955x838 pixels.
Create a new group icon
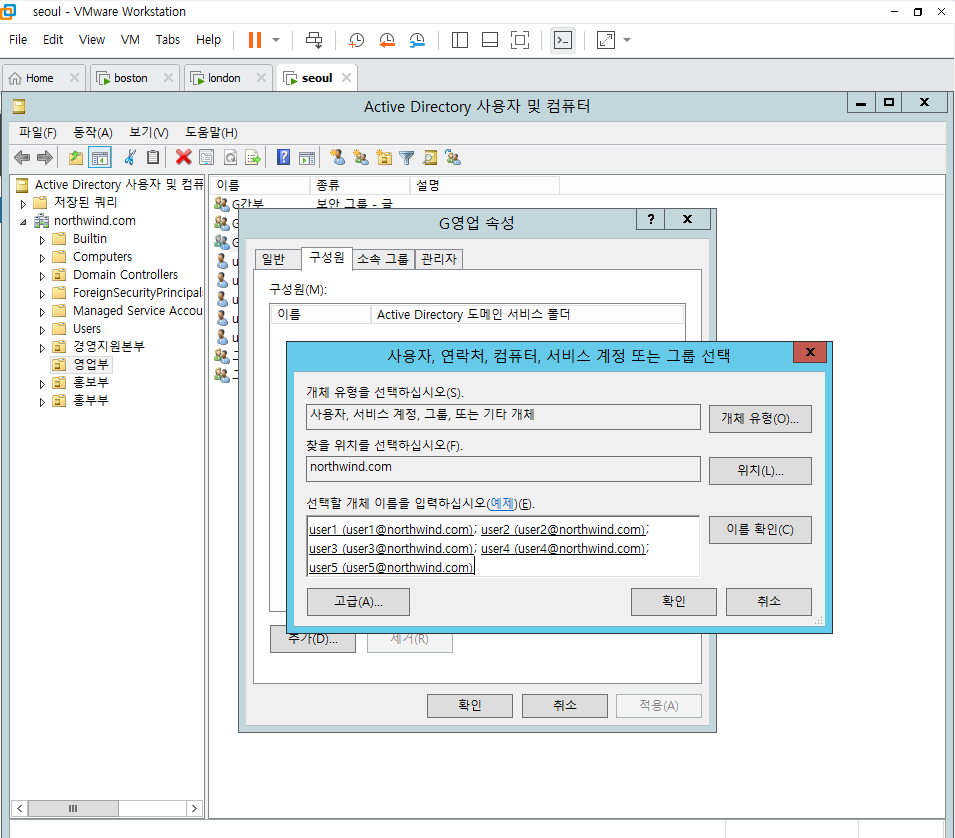point(361,158)
